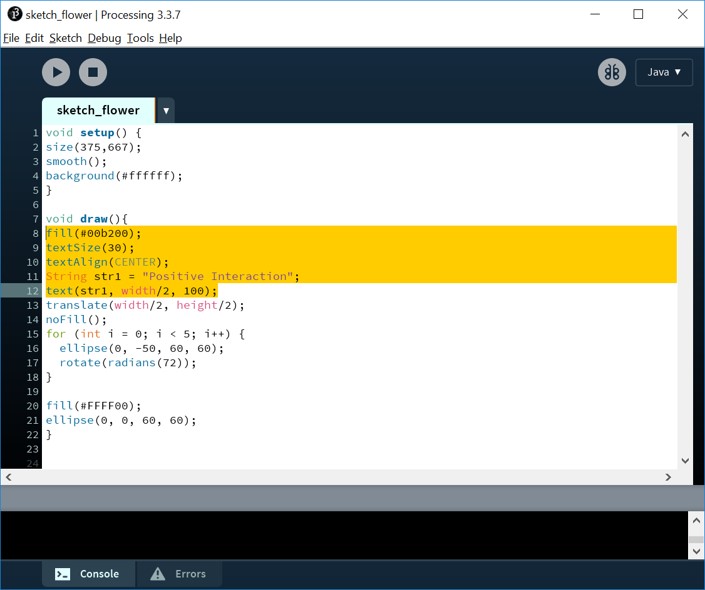Click ellipse(0, 0, 60, 60); line
The width and height of the screenshot is (705, 590).
point(121,420)
